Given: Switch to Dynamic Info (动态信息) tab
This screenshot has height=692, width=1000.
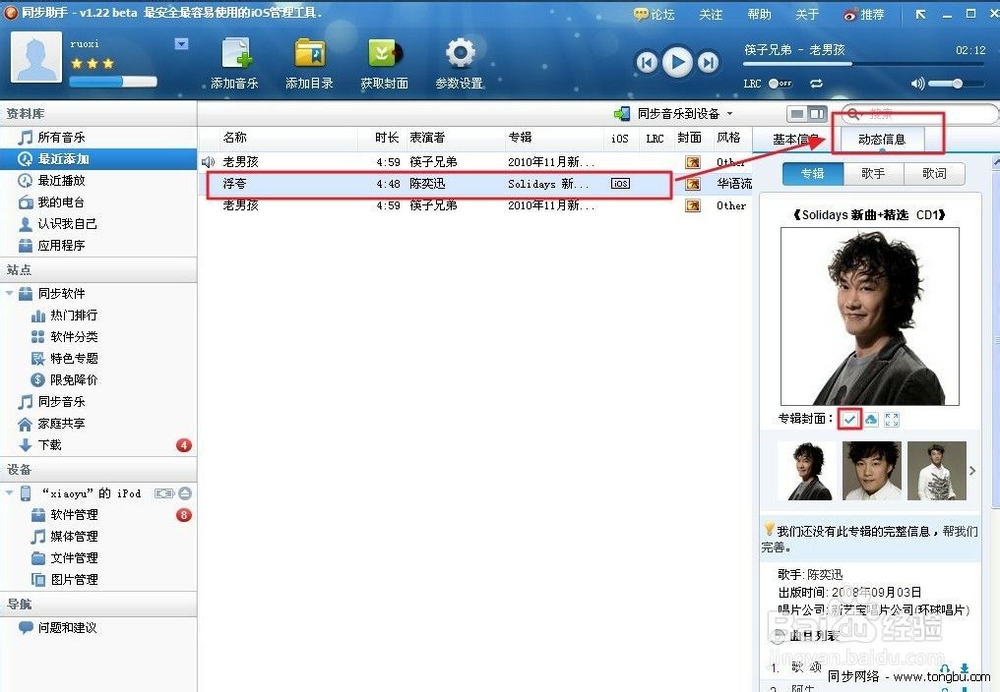Looking at the screenshot, I should point(882,139).
